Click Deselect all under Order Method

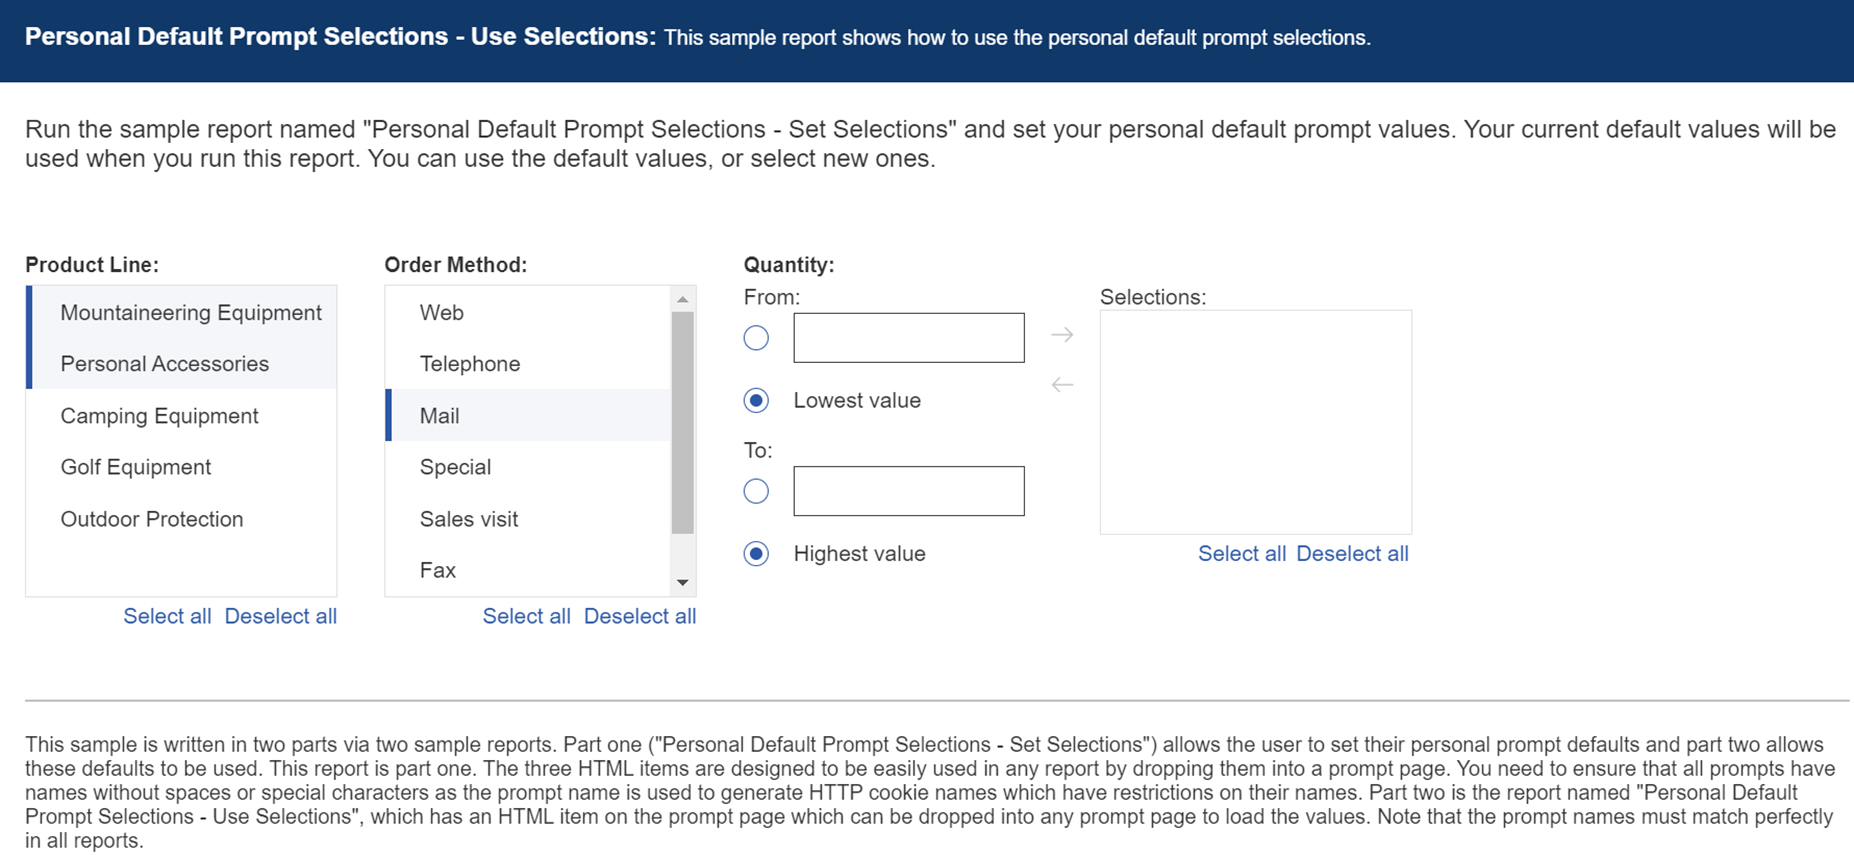[x=639, y=616]
